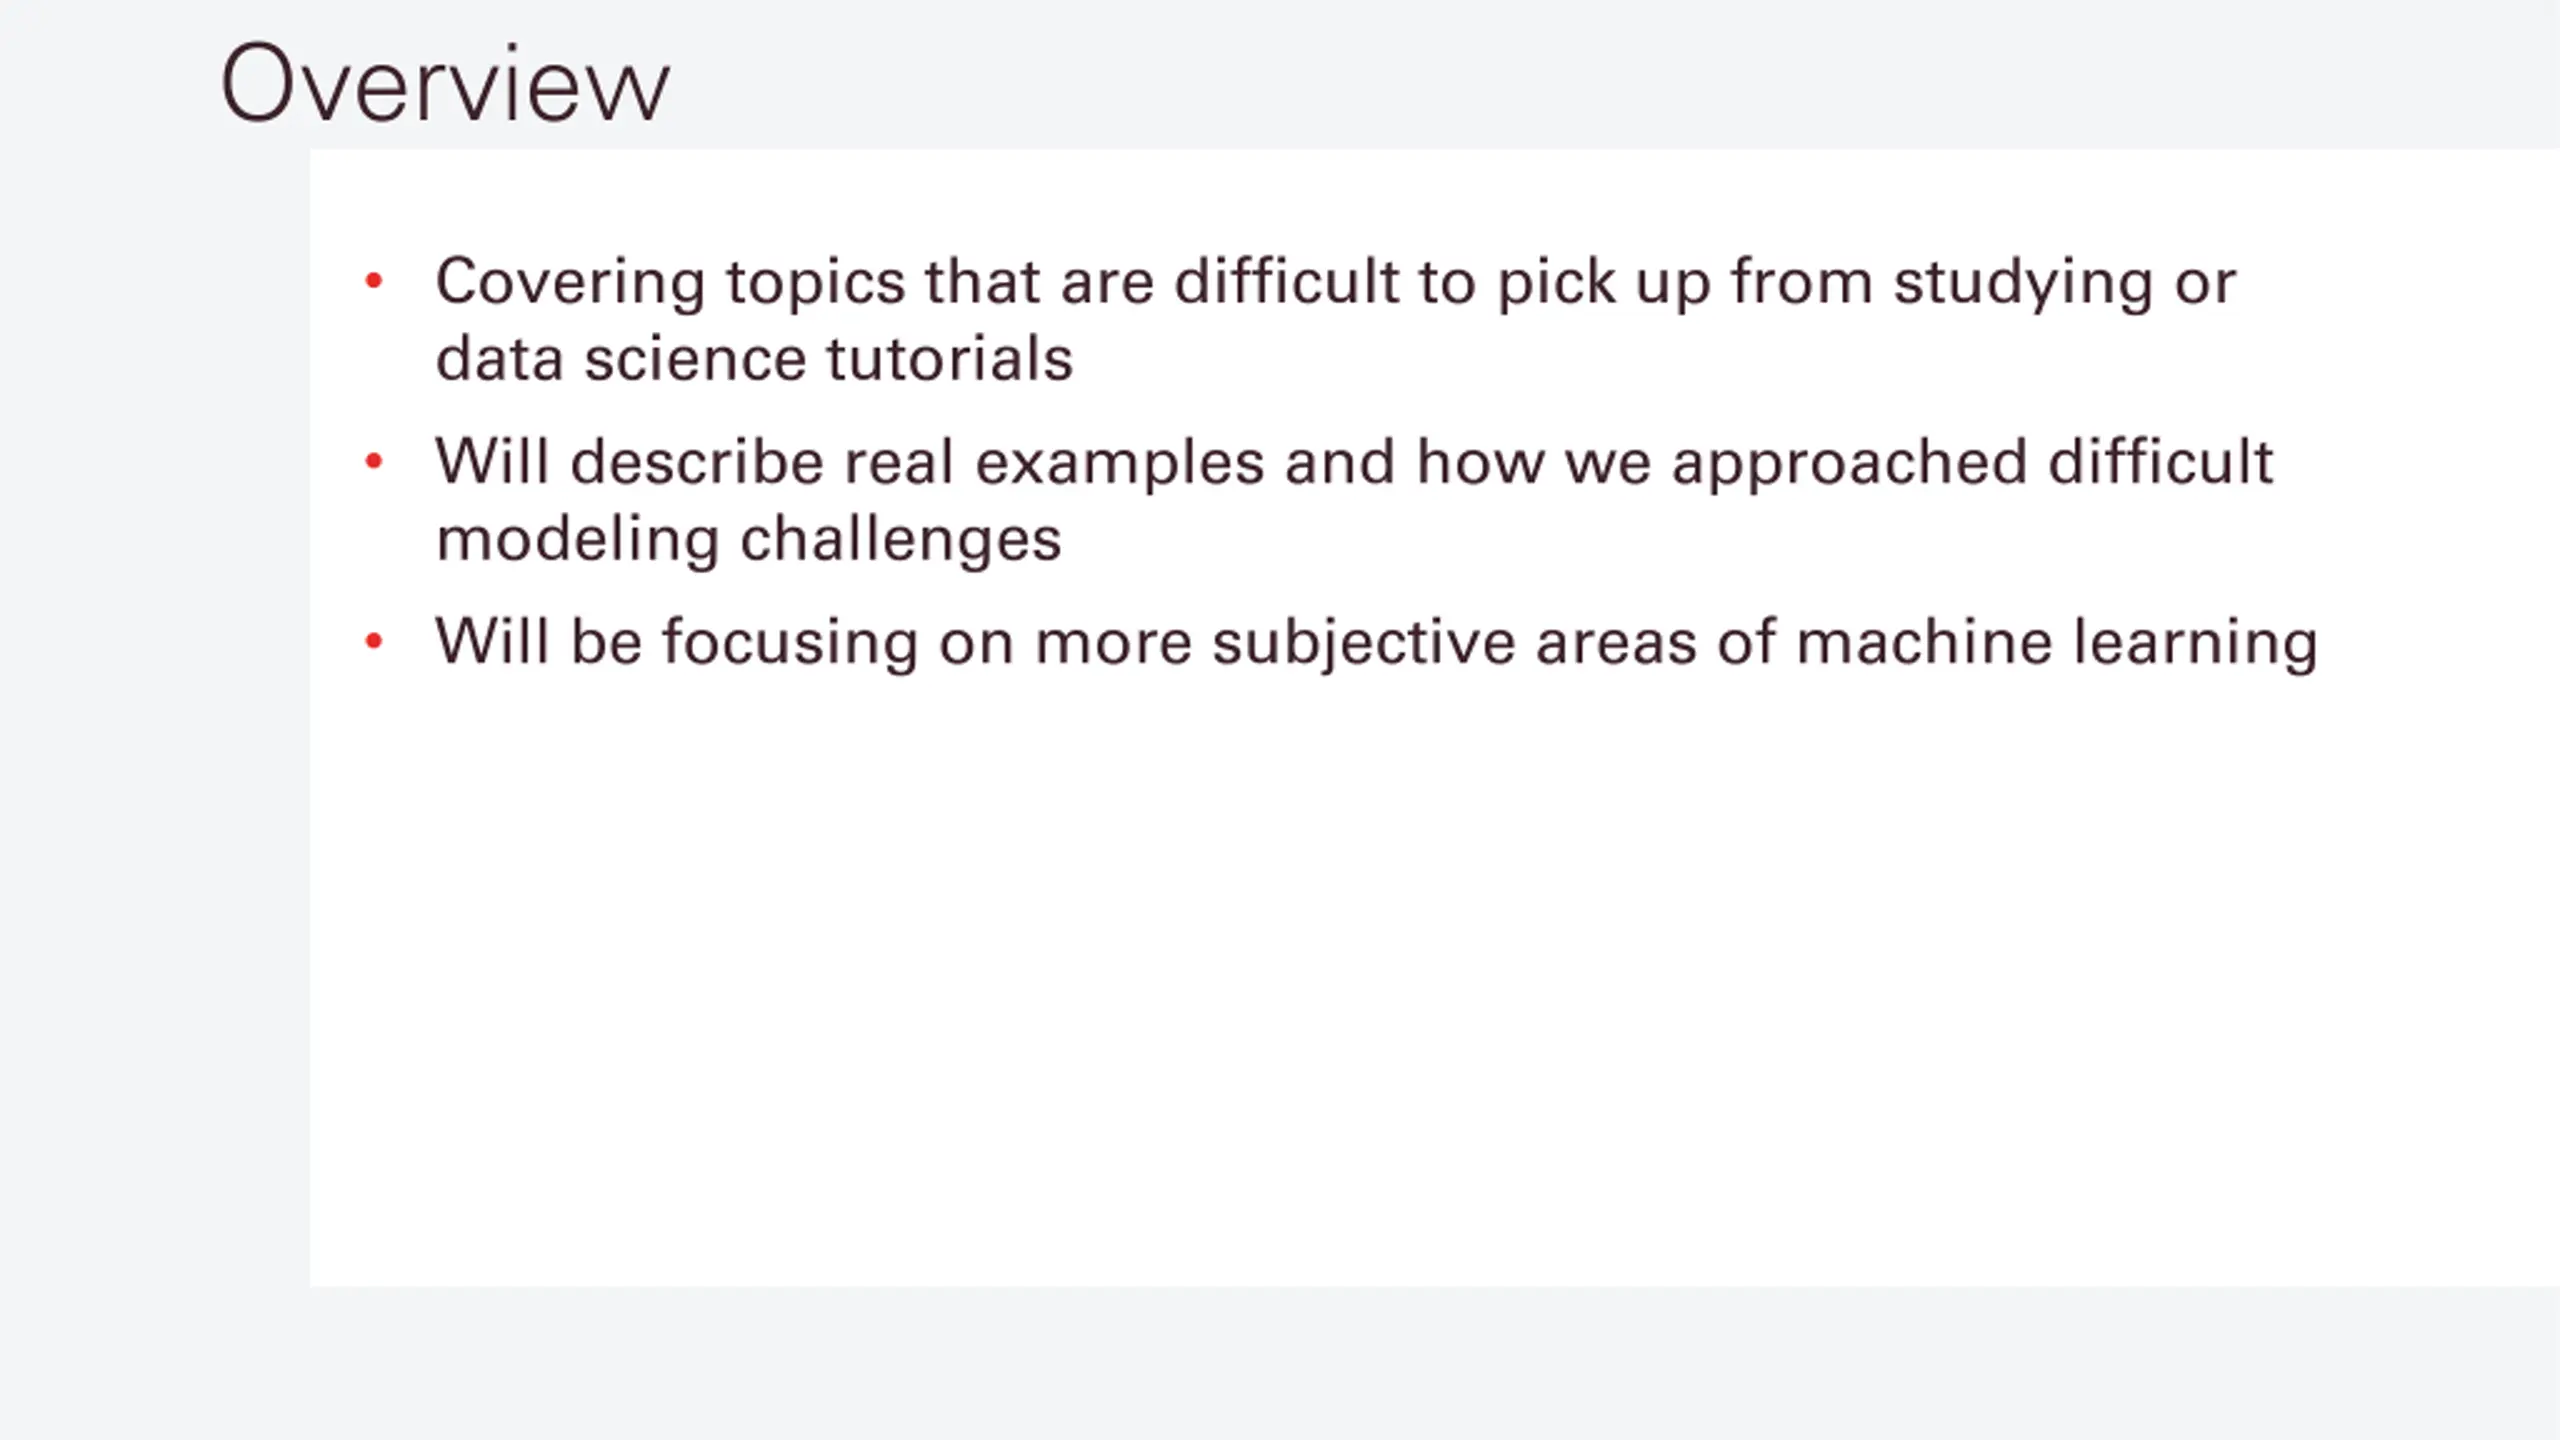Click the word "areas" in third bullet

tap(1616, 641)
